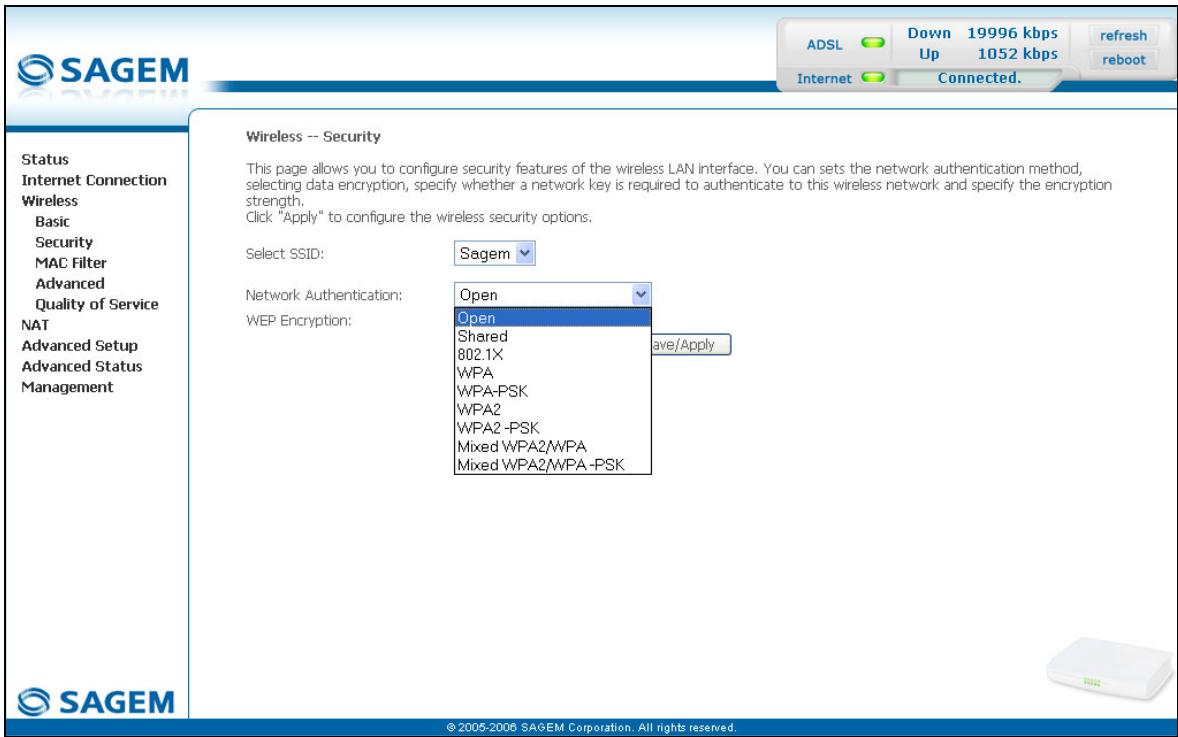
Task: Choose Mixed WPA2/WPA authentication option
Action: pos(552,446)
